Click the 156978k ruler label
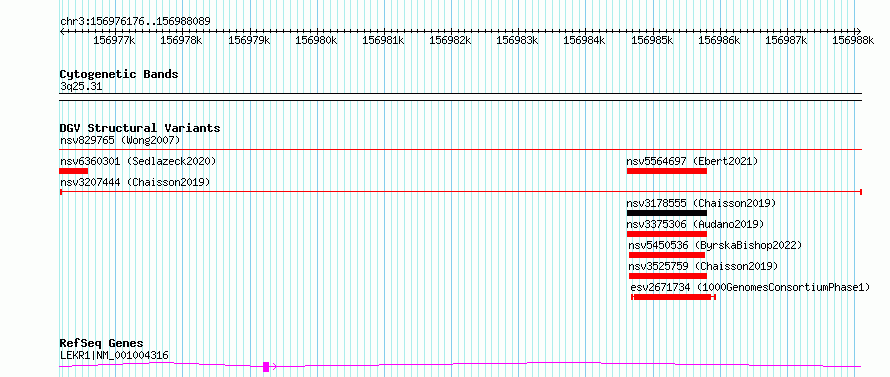The image size is (890, 377). 181,40
